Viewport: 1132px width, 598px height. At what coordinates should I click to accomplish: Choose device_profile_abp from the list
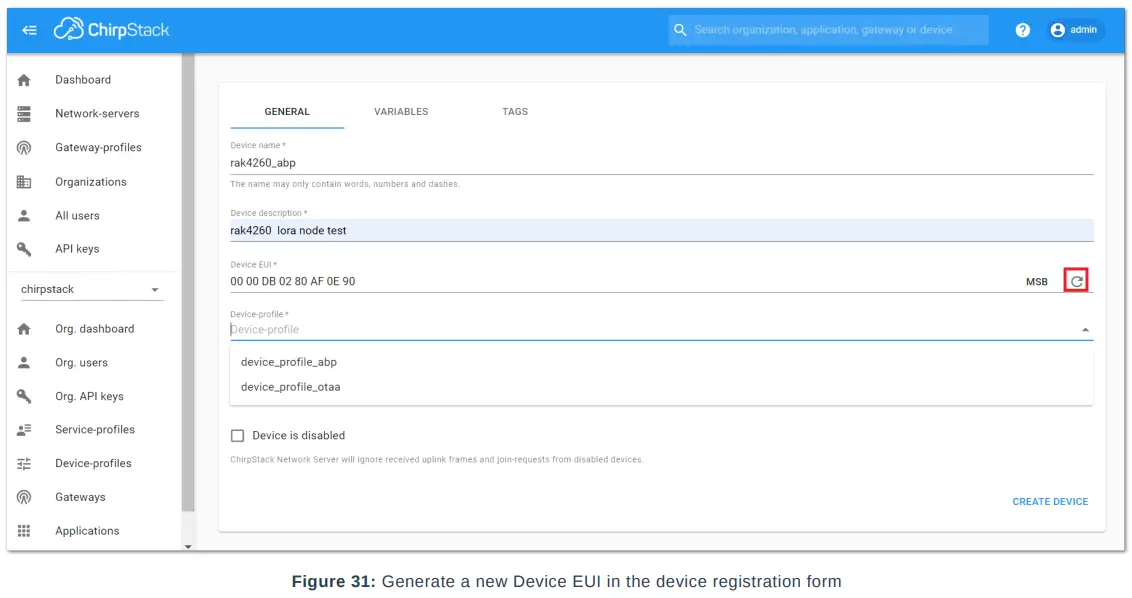[289, 362]
